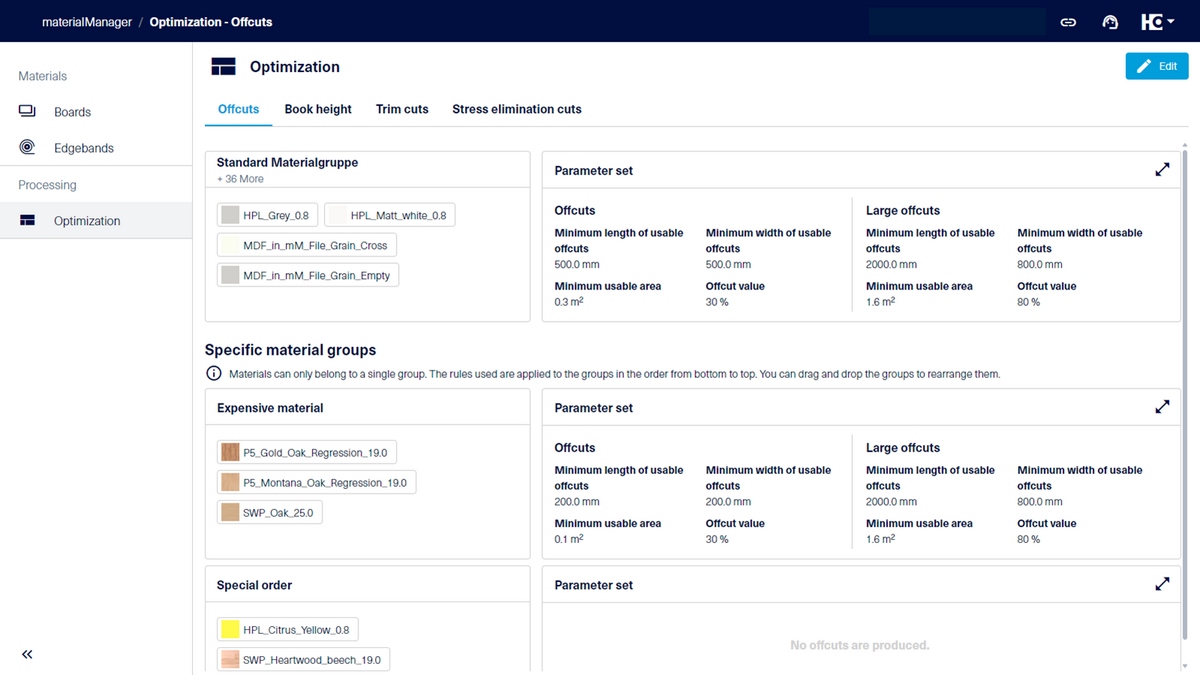Expand the Standard Materialgruppe parameter set
The image size is (1200, 675).
click(1162, 170)
